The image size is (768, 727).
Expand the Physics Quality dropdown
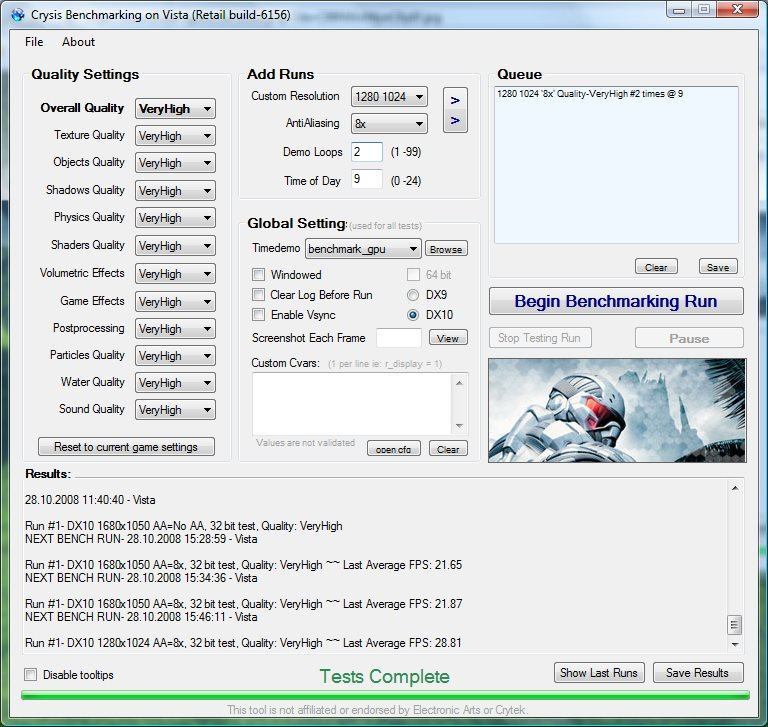click(175, 218)
